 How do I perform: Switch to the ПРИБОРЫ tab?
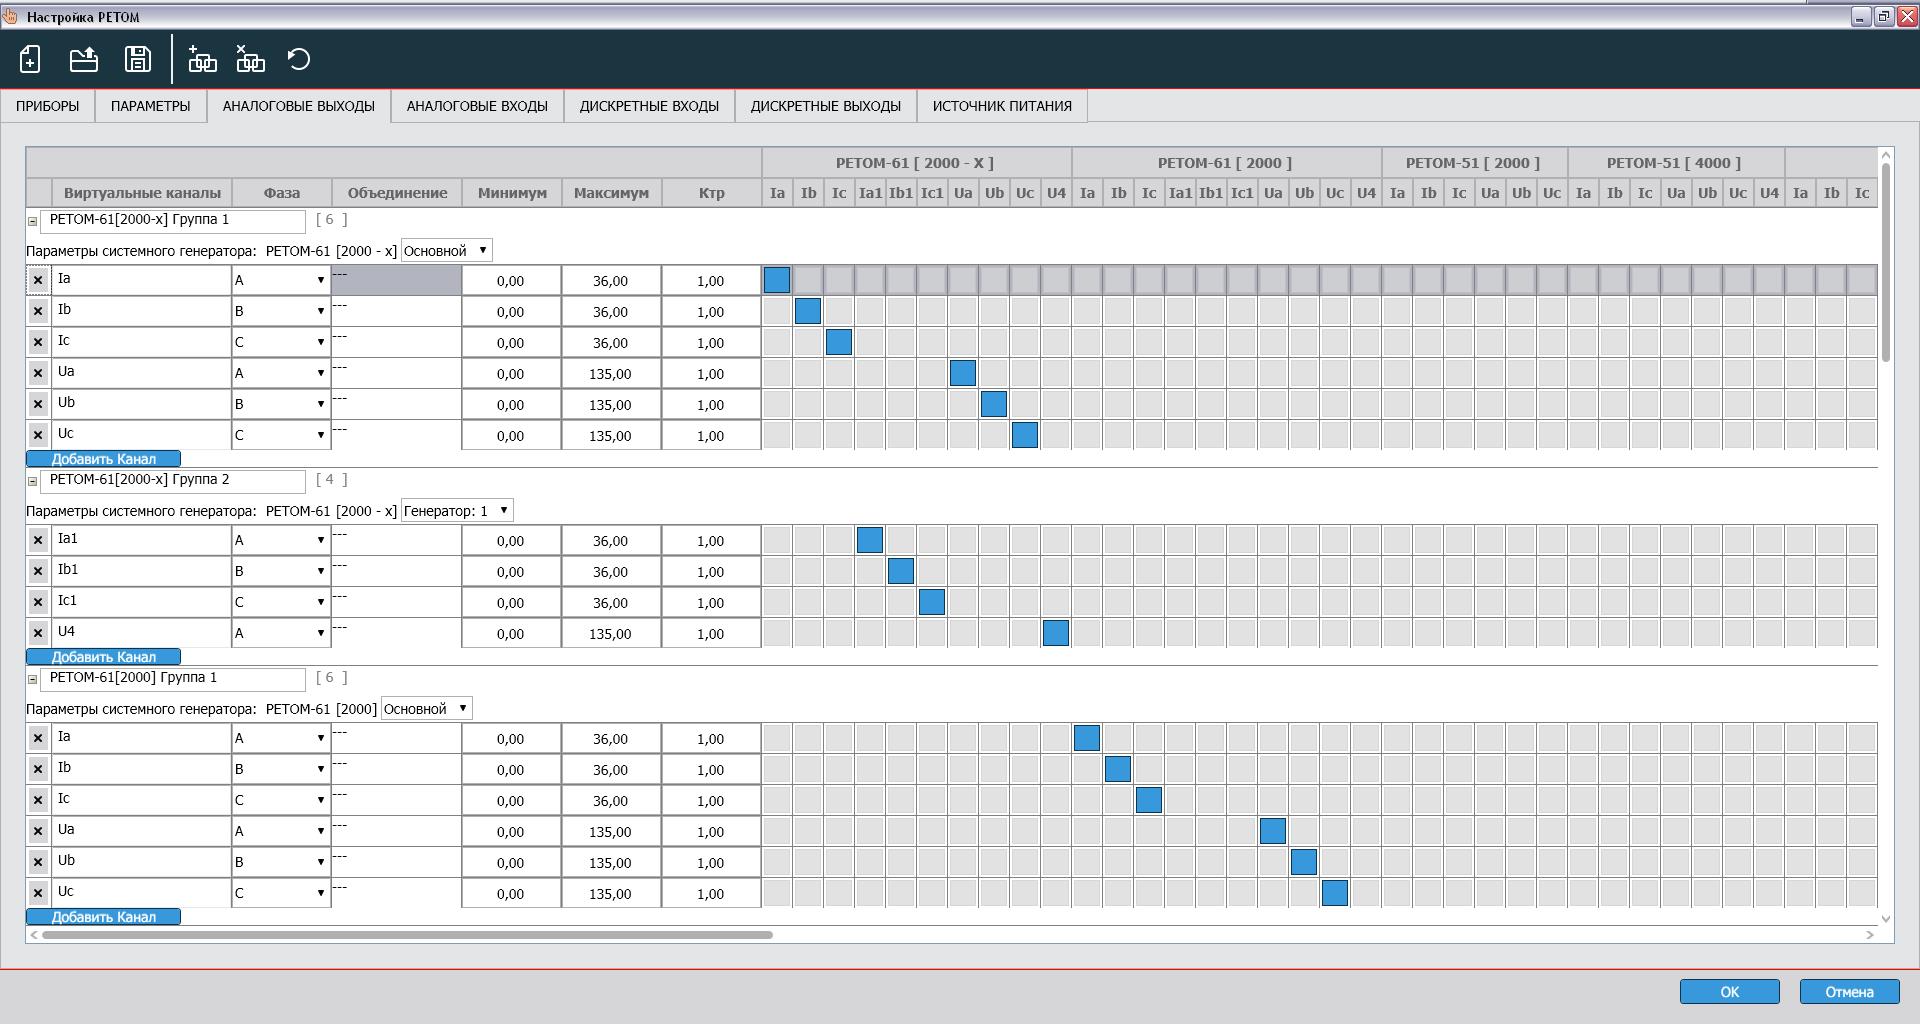point(47,106)
